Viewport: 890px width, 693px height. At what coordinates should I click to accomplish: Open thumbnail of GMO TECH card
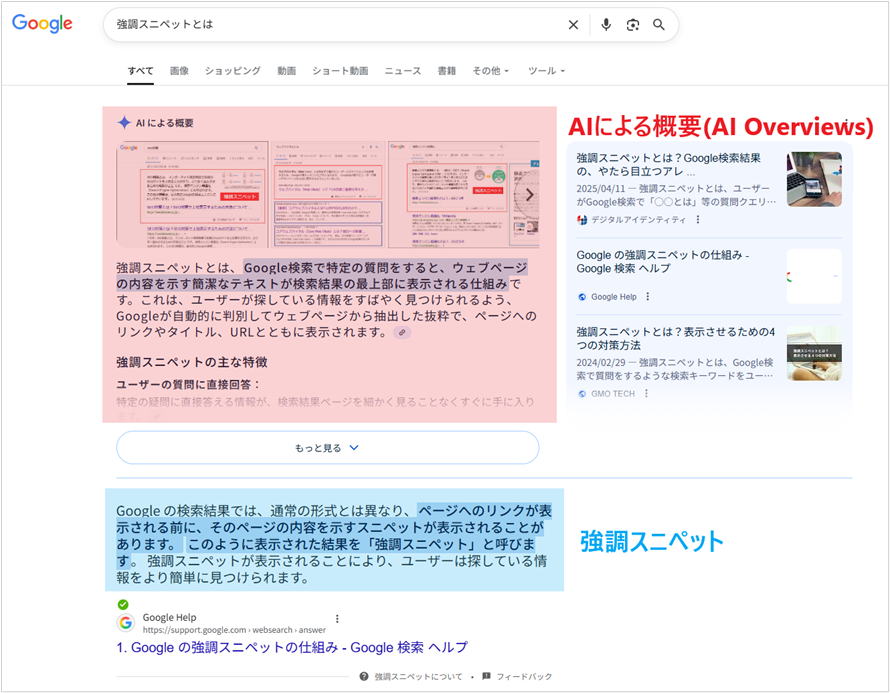[815, 353]
